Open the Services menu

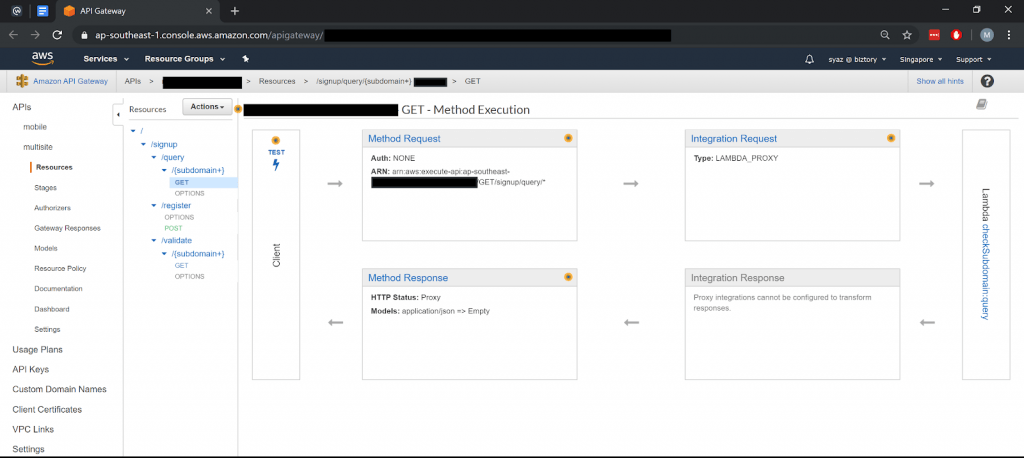pos(104,59)
